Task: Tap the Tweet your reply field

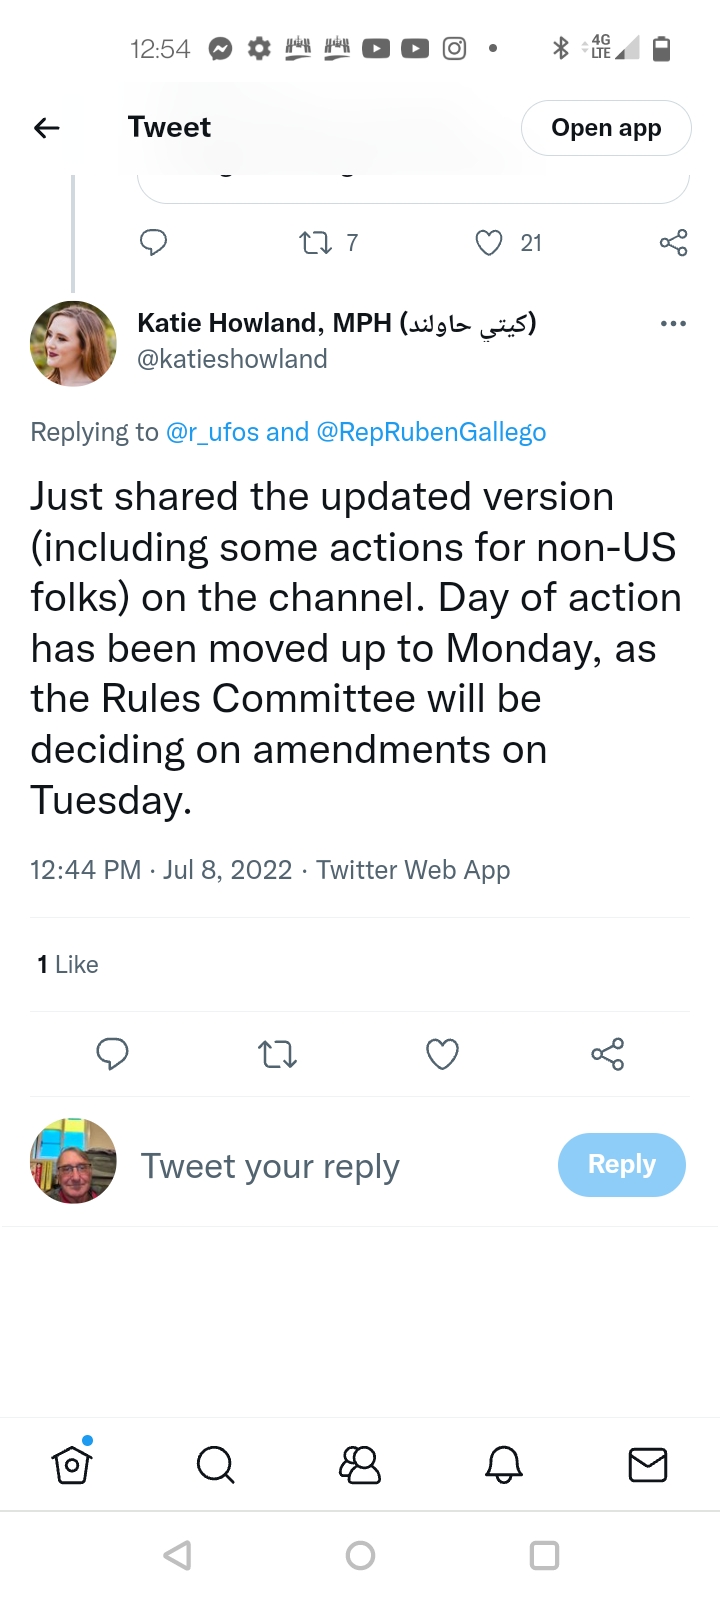Action: [x=270, y=1166]
